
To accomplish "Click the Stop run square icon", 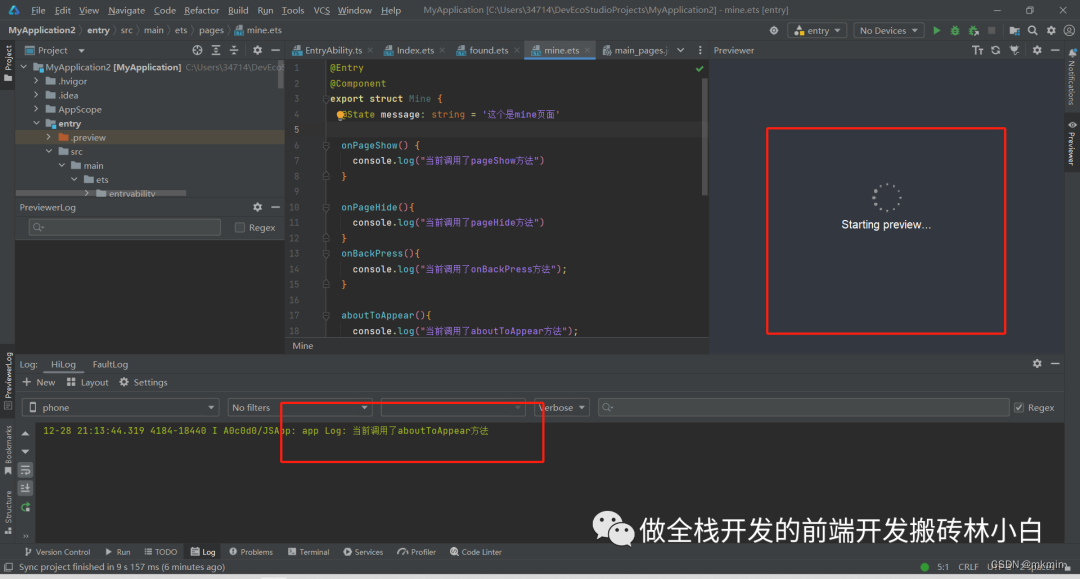I will point(992,30).
